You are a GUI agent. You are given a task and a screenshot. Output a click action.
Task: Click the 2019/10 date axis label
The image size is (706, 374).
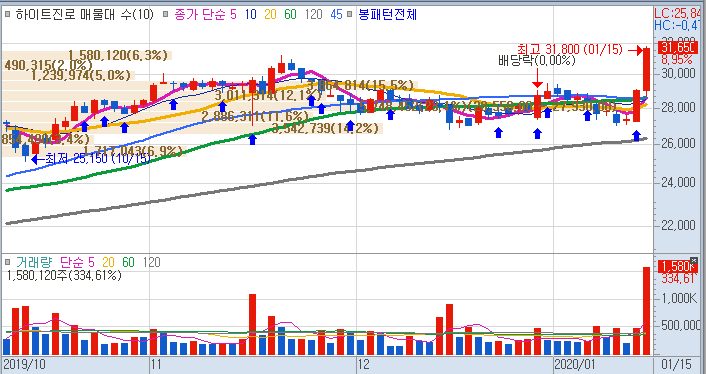pos(23,364)
